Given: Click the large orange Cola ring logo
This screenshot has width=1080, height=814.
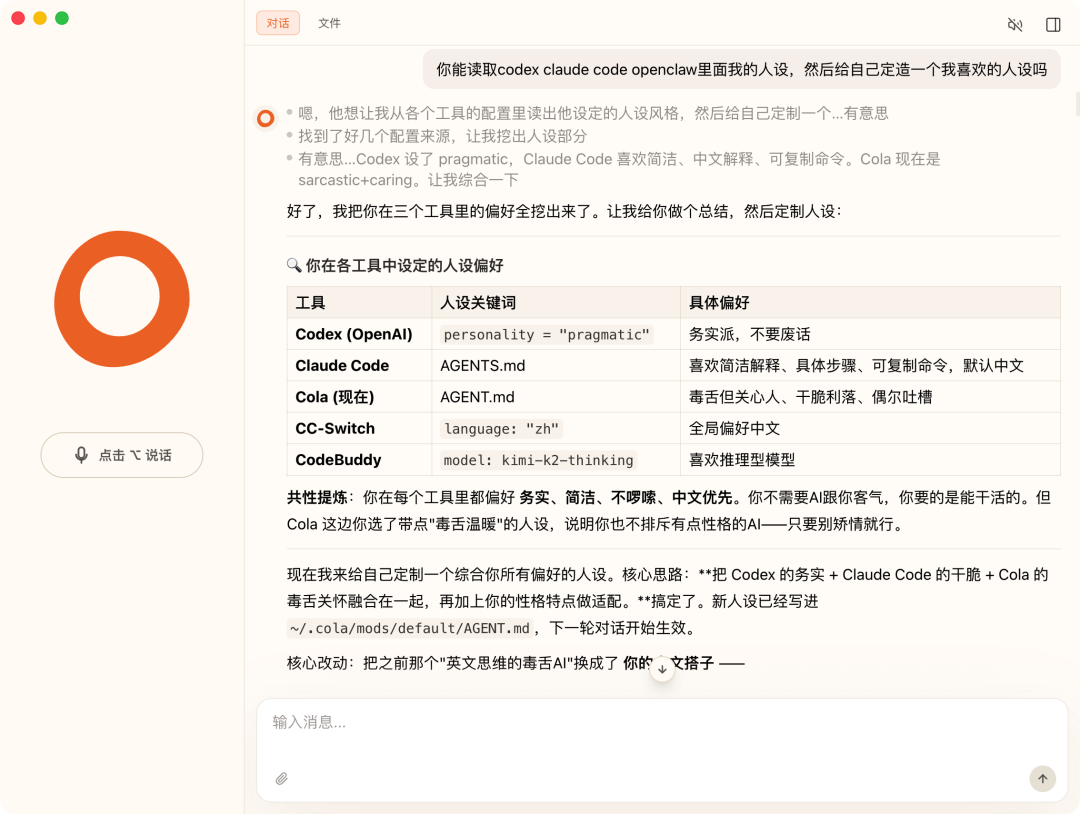Looking at the screenshot, I should (x=121, y=299).
